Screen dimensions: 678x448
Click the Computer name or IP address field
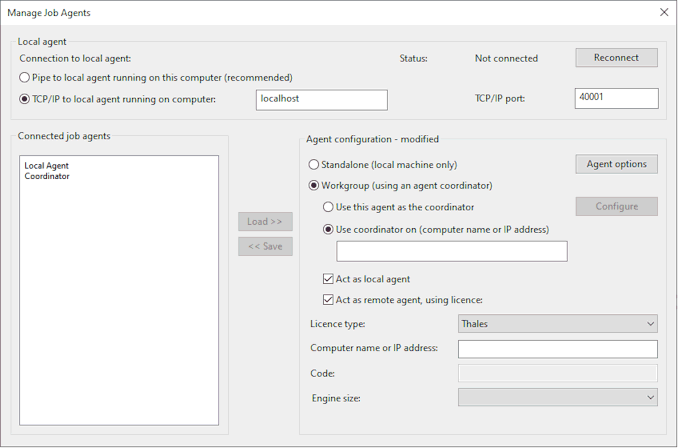pyautogui.click(x=557, y=349)
